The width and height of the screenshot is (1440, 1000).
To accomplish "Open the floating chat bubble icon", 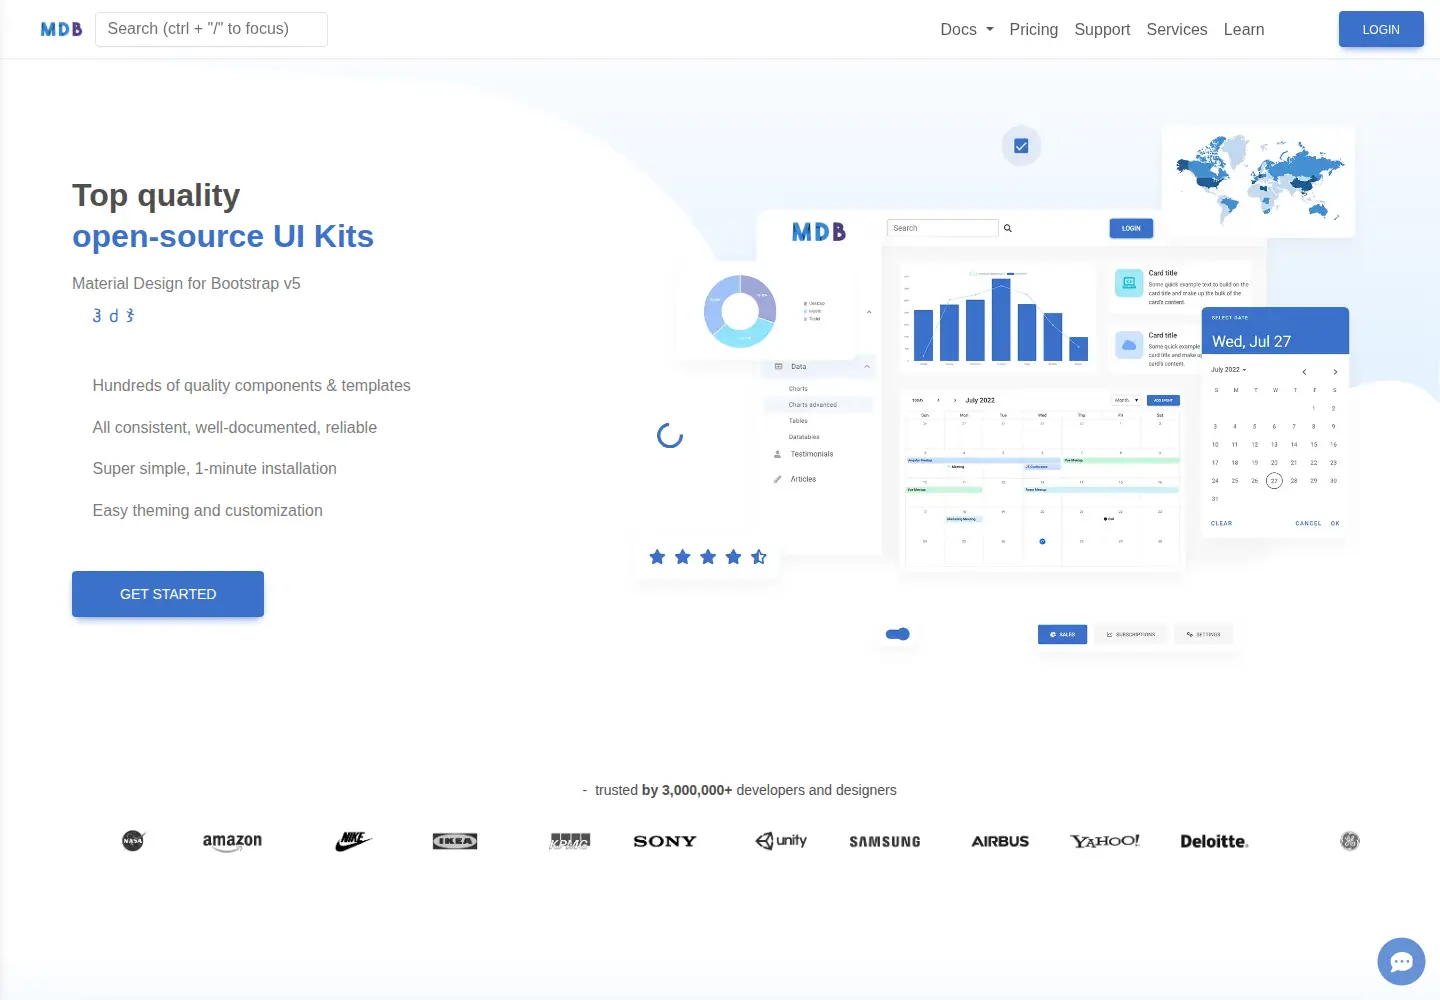I will pyautogui.click(x=1401, y=962).
